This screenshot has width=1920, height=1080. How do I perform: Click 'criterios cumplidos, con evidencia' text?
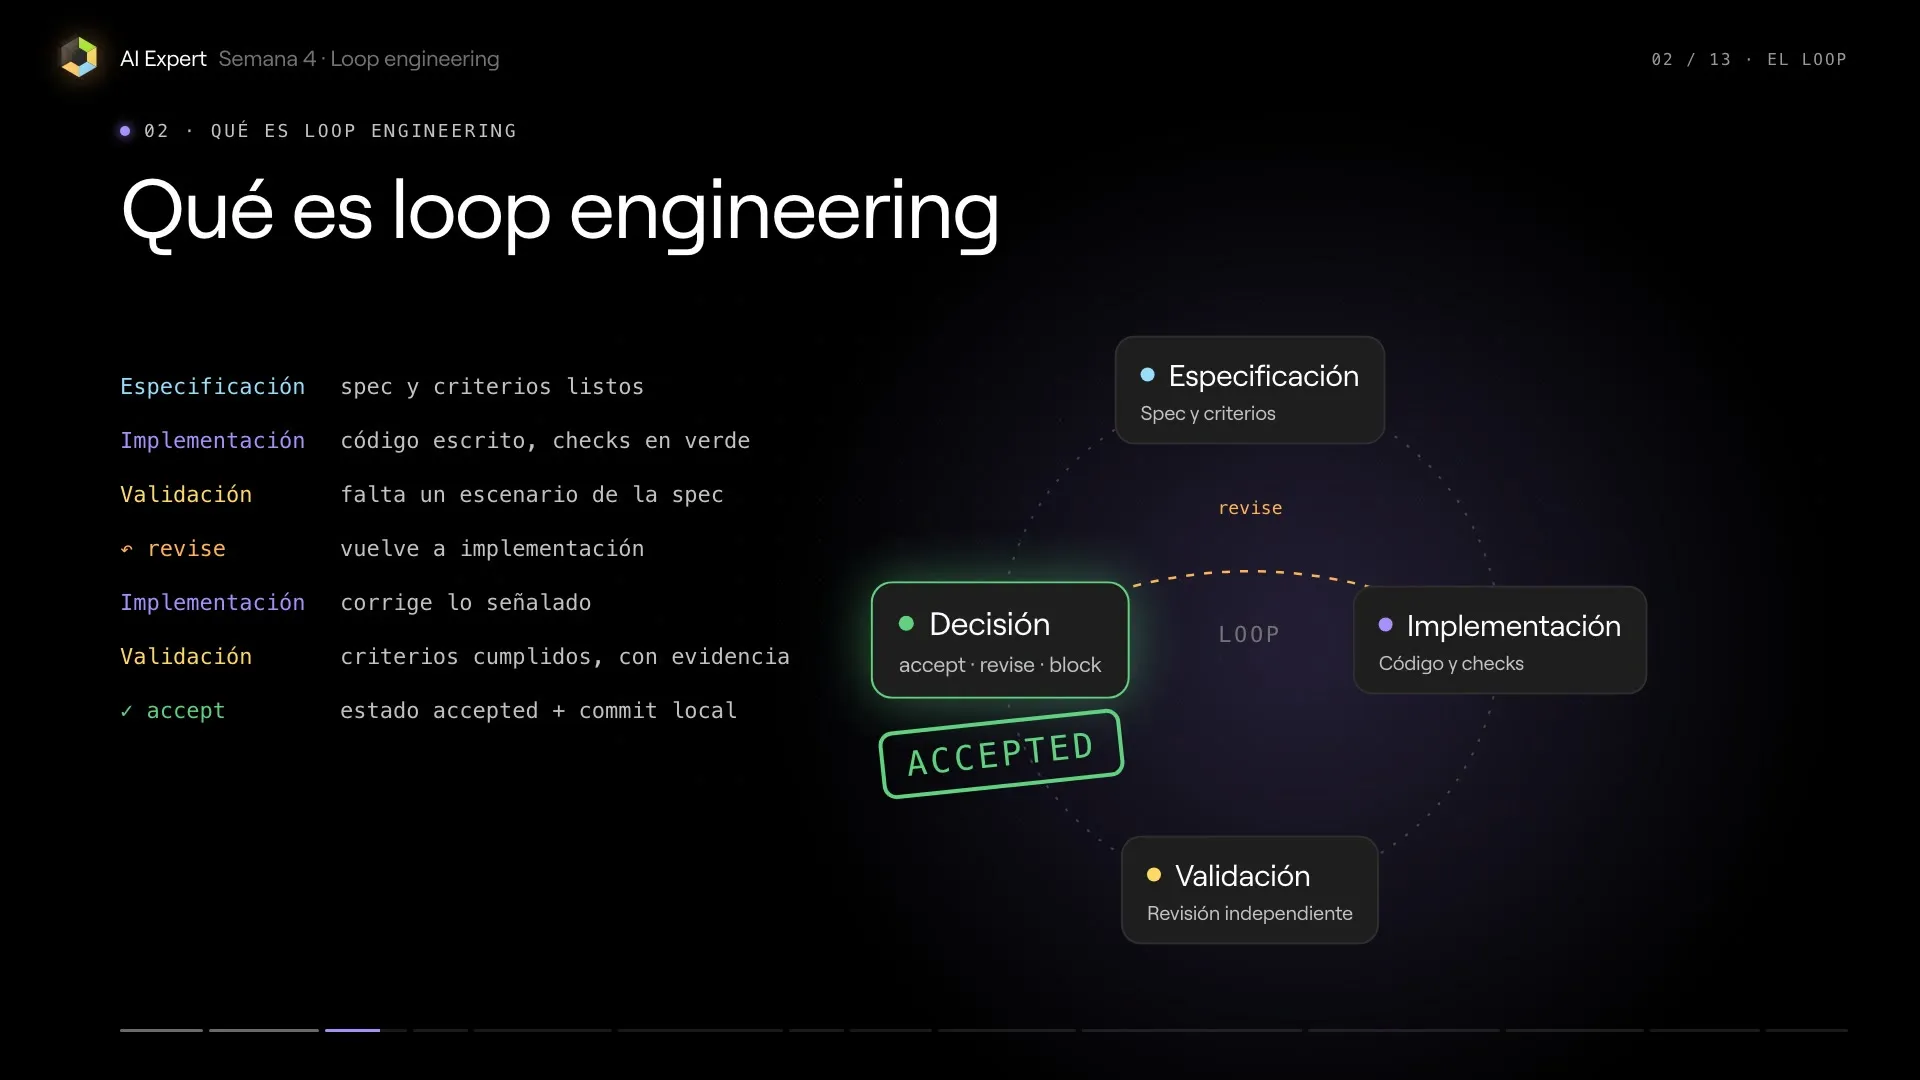565,657
